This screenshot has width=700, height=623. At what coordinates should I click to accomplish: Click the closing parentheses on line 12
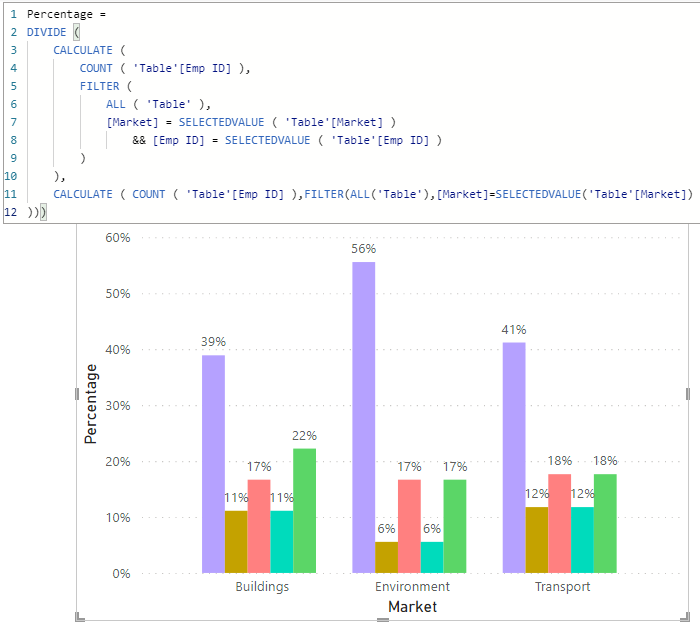click(x=37, y=212)
